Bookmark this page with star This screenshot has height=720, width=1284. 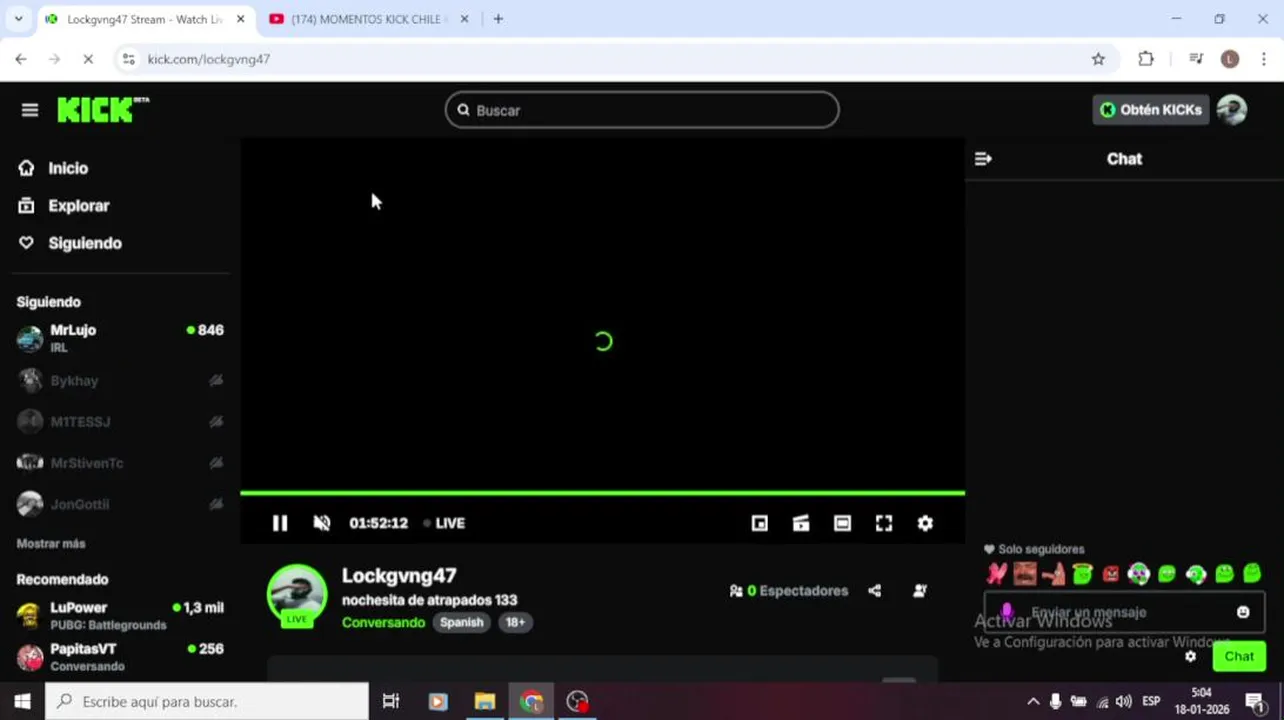tap(1098, 59)
